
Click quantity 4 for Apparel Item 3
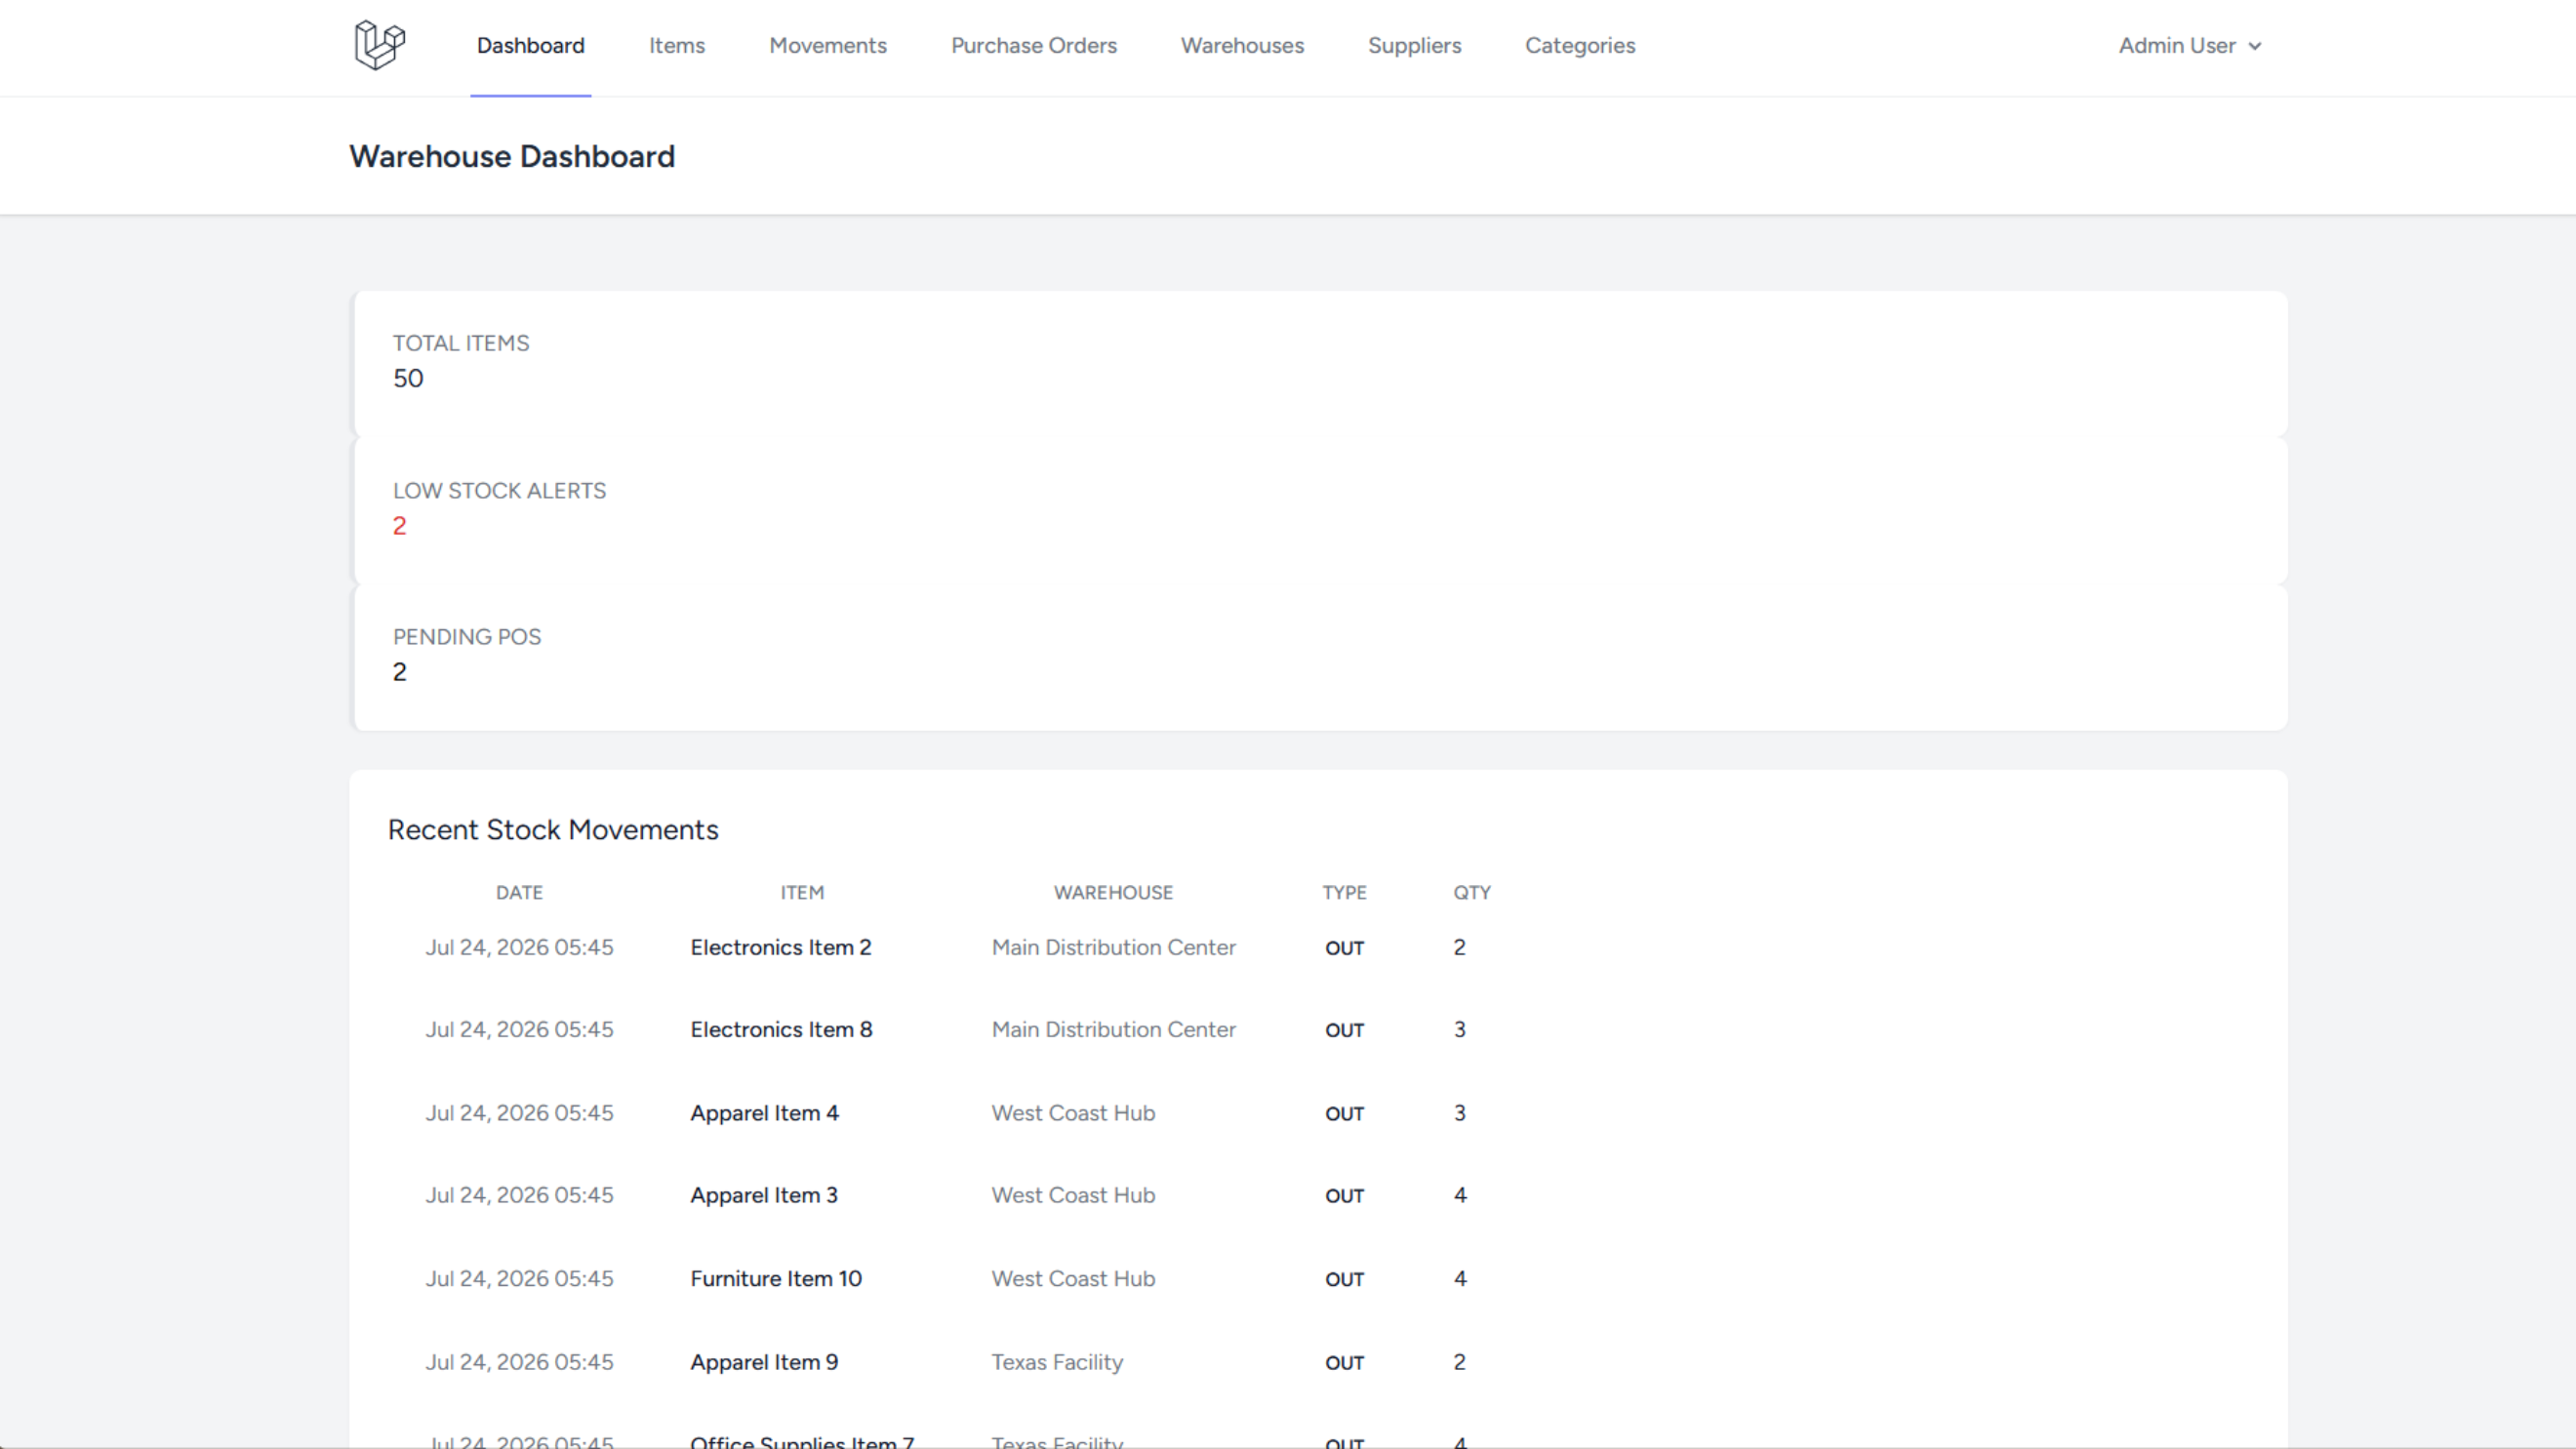pos(1460,1196)
